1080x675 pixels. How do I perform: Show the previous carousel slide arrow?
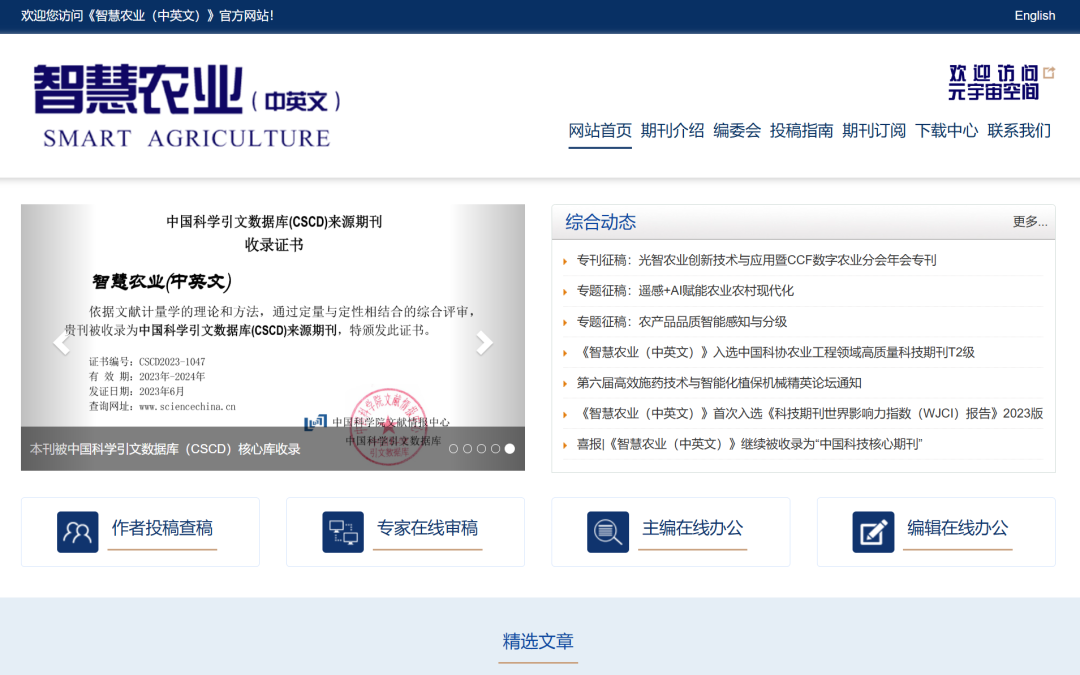(x=61, y=342)
